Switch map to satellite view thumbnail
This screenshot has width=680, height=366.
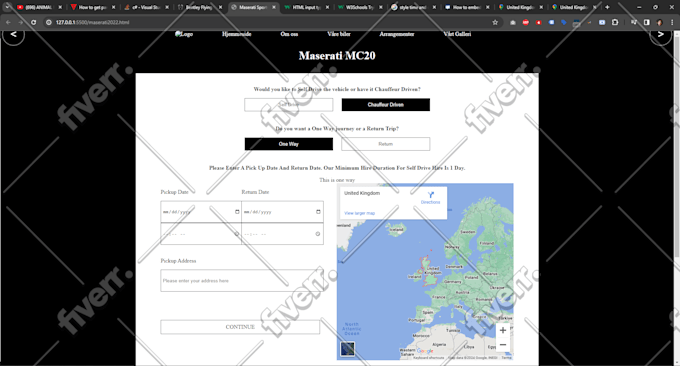pos(347,349)
